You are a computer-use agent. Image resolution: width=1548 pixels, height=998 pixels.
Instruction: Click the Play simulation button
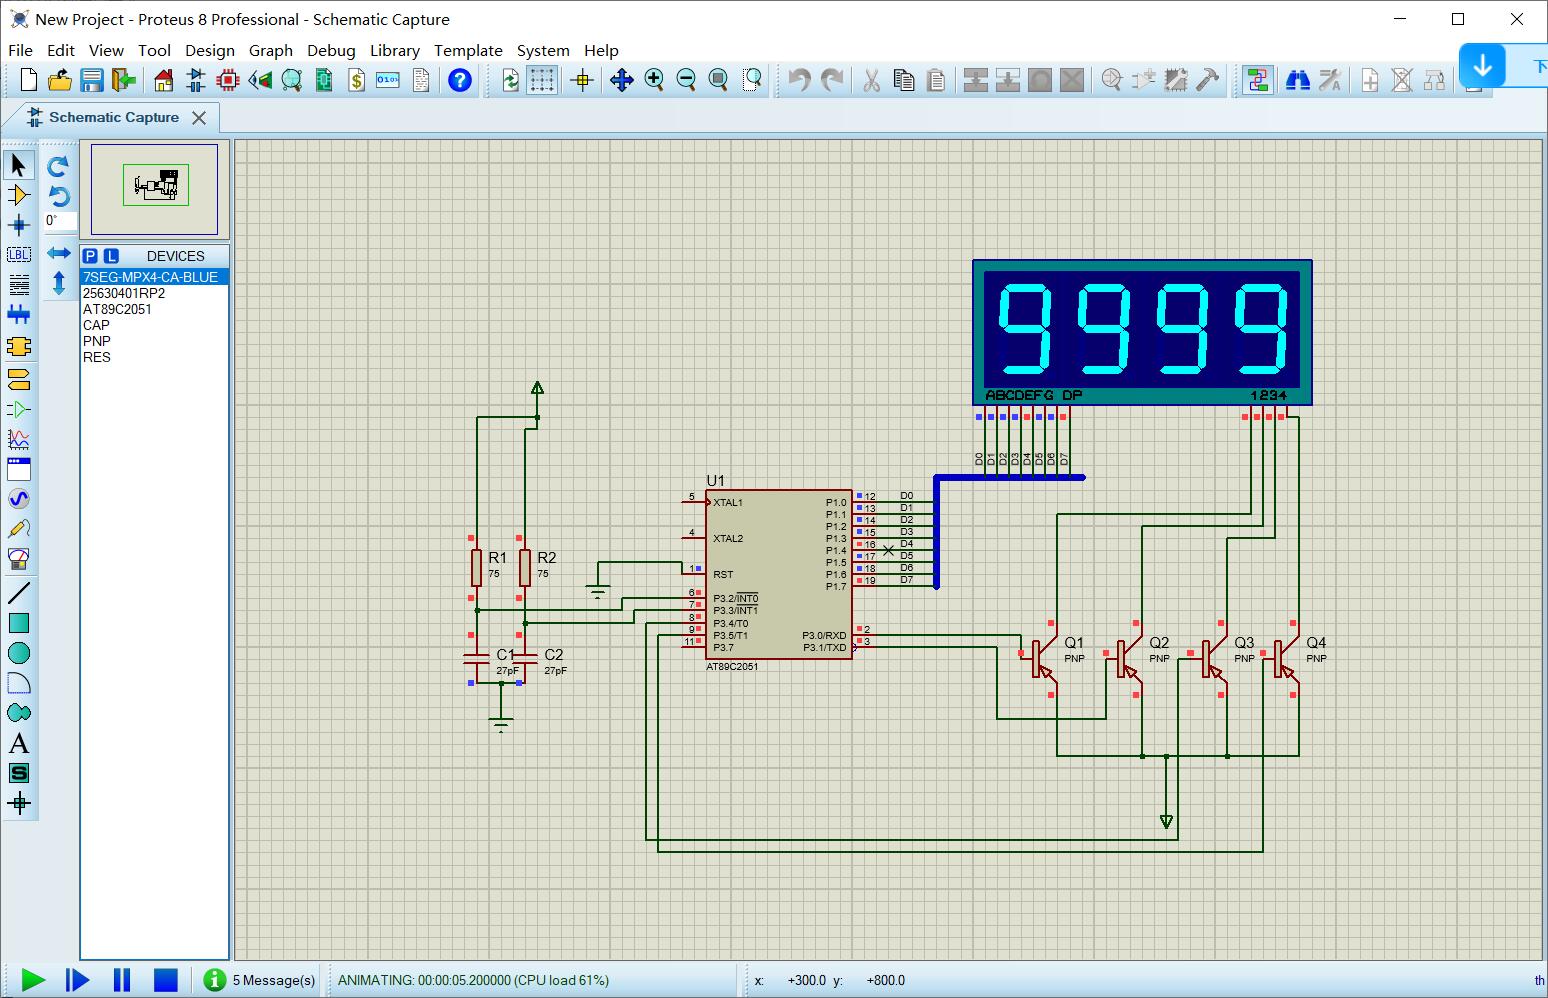pyautogui.click(x=33, y=980)
